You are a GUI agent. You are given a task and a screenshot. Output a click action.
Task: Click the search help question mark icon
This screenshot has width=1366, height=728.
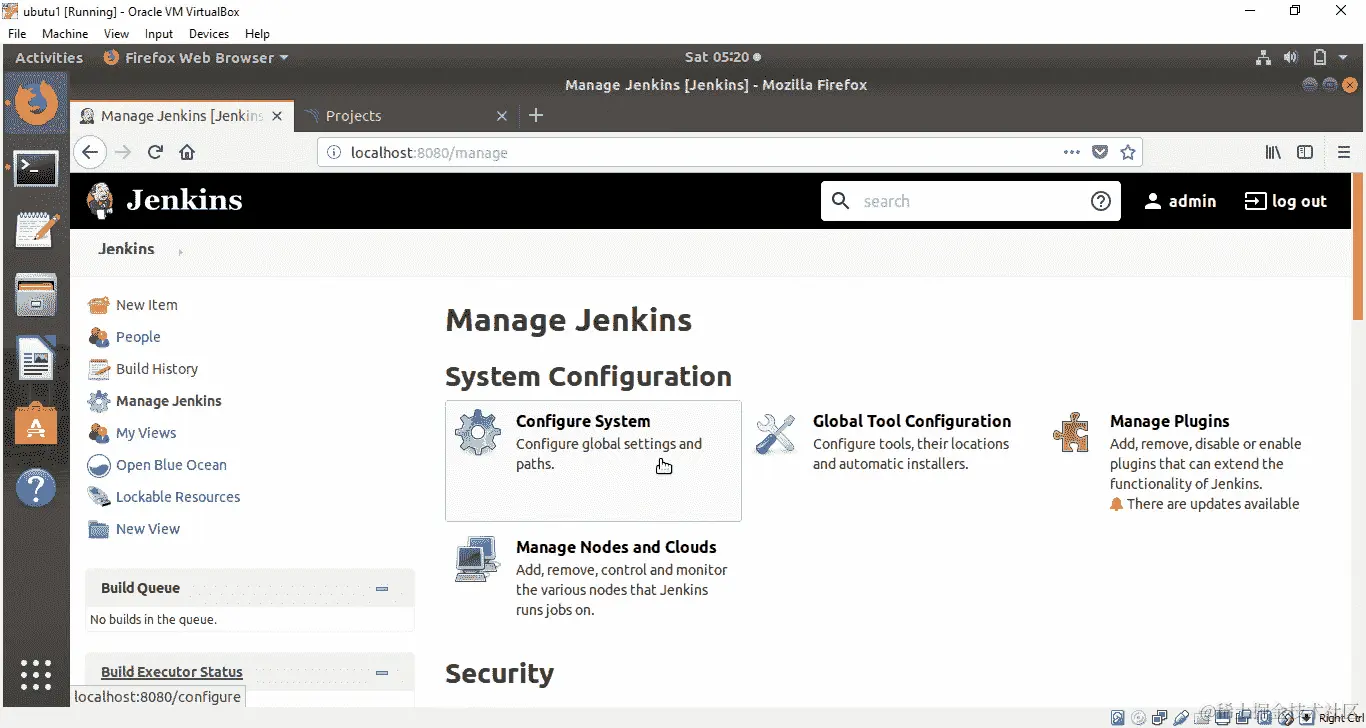tap(1101, 201)
